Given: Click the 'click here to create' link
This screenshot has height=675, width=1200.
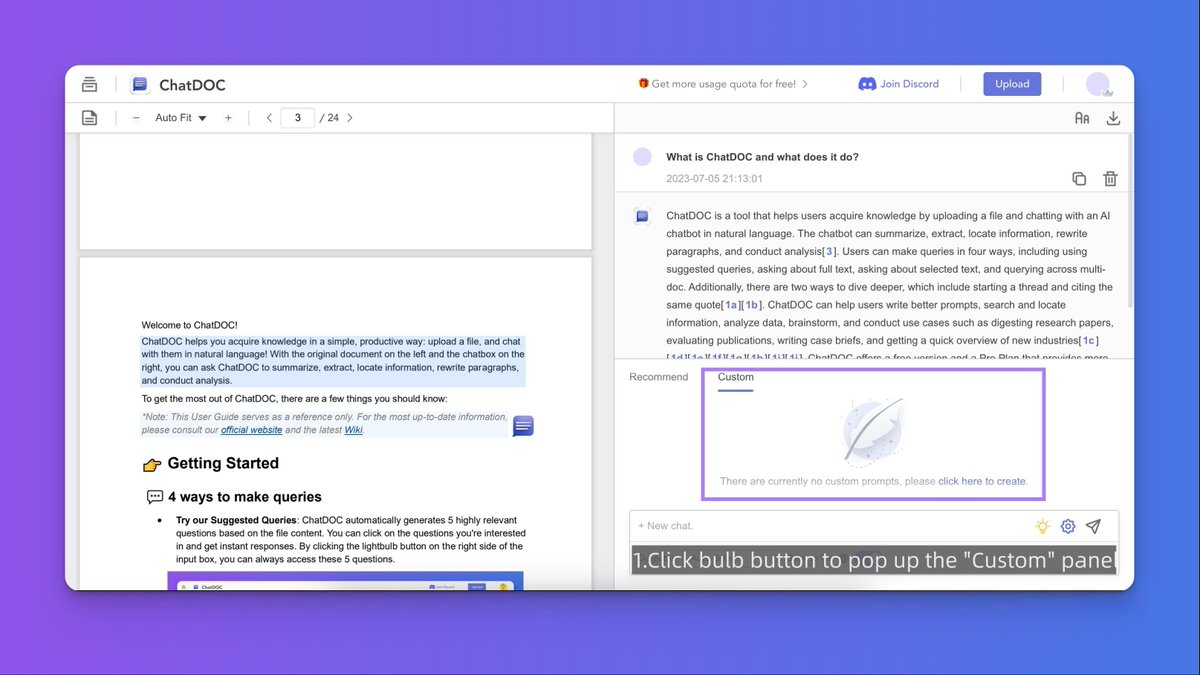Looking at the screenshot, I should pyautogui.click(x=982, y=481).
